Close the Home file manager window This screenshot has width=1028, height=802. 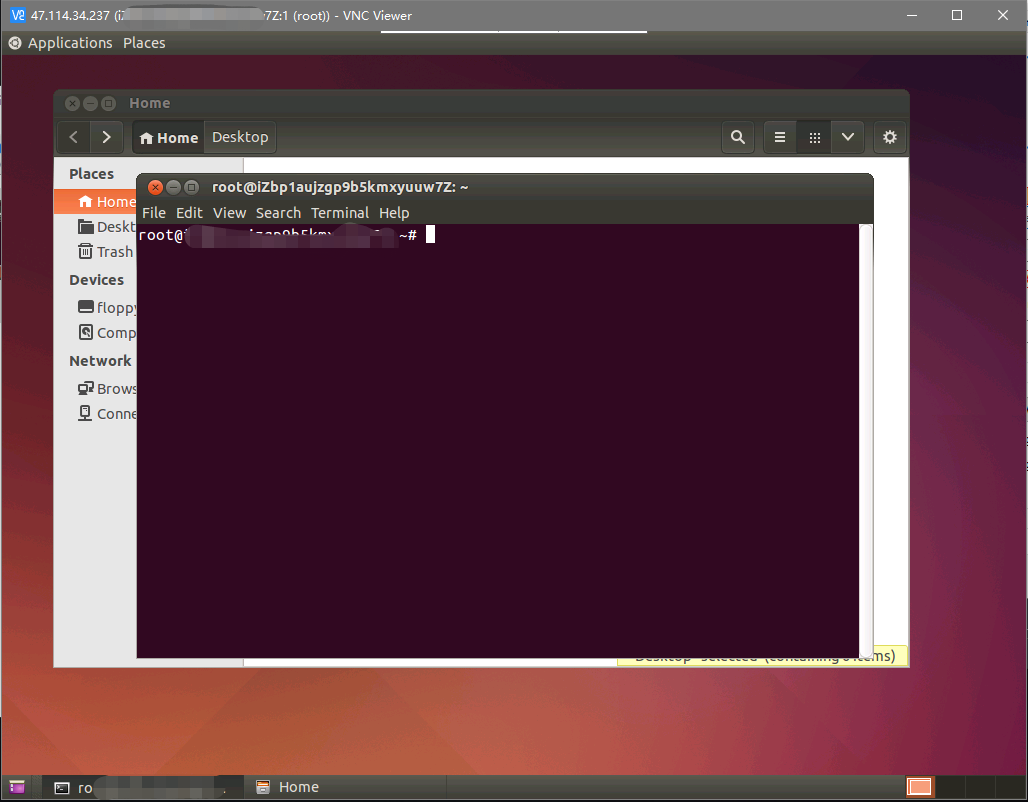tap(73, 104)
